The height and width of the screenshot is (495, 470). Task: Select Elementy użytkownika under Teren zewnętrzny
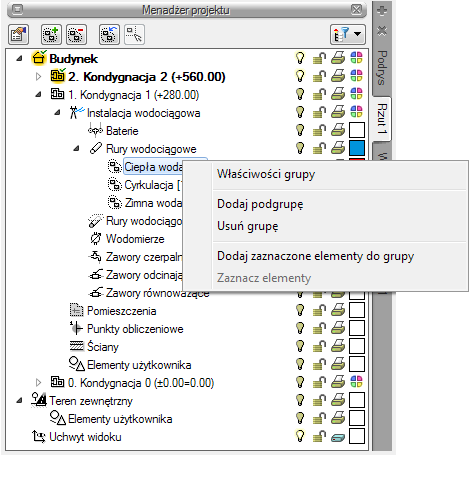120,419
